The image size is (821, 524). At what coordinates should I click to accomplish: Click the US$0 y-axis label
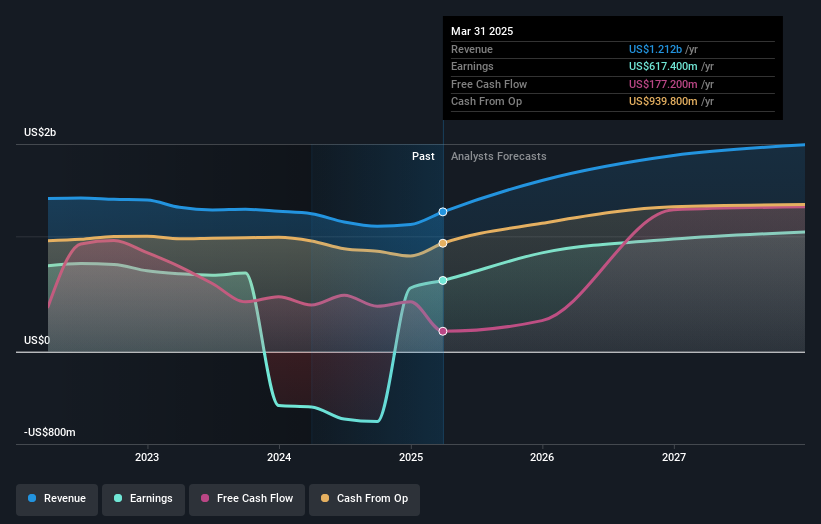click(37, 340)
